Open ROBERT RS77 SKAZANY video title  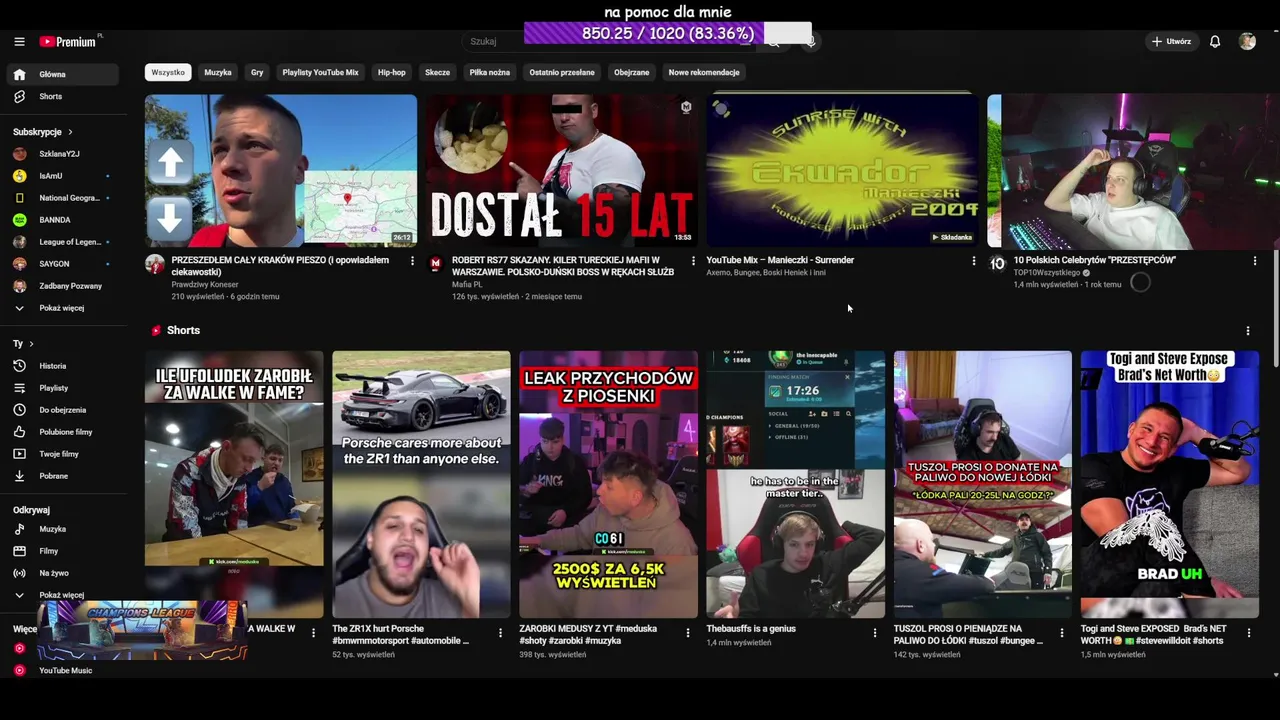click(563, 265)
